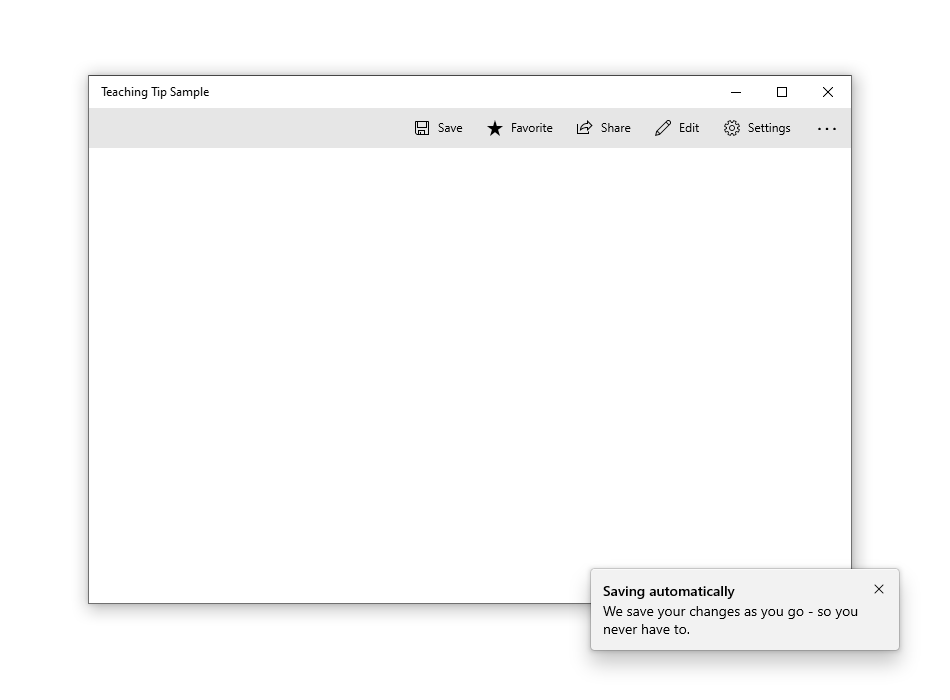Click the Favorite command label
Viewport: 950px width, 700px height.
coord(531,127)
